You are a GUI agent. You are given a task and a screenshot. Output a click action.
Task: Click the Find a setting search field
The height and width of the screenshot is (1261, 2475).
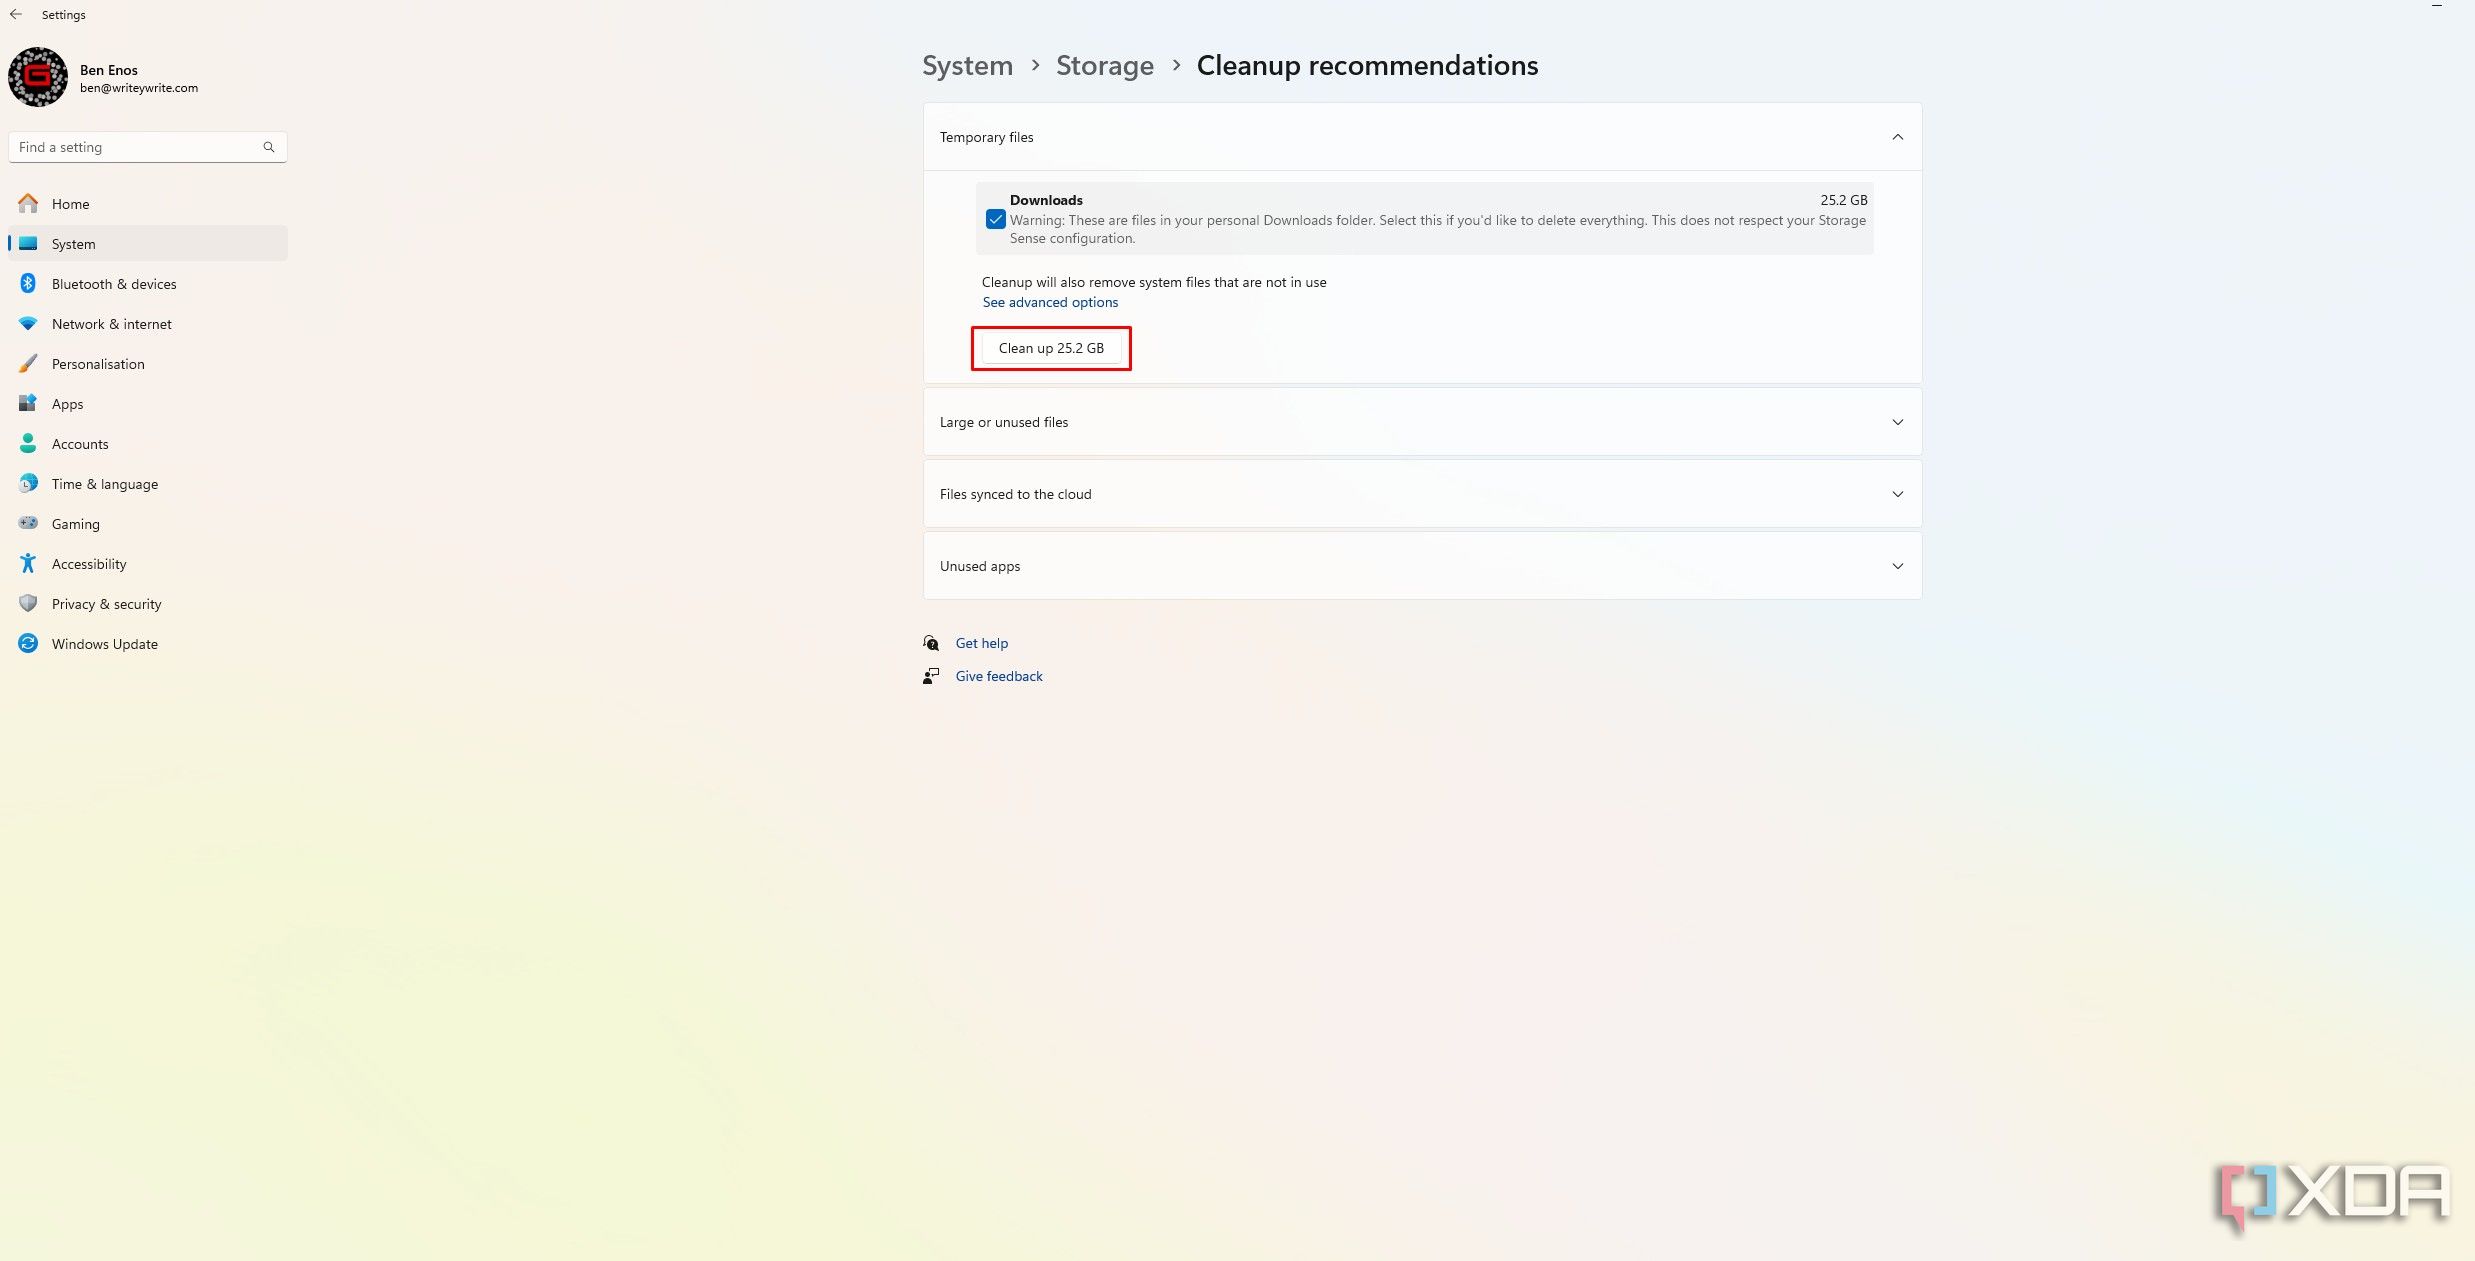146,146
